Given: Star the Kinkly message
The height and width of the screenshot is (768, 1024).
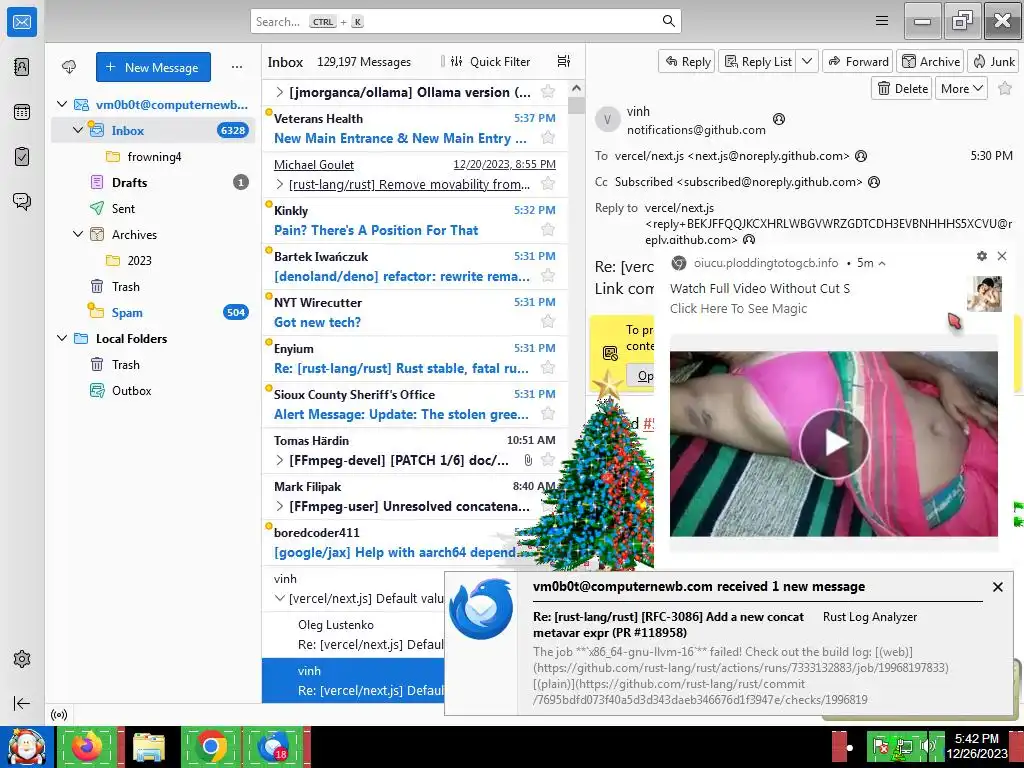Looking at the screenshot, I should [548, 230].
